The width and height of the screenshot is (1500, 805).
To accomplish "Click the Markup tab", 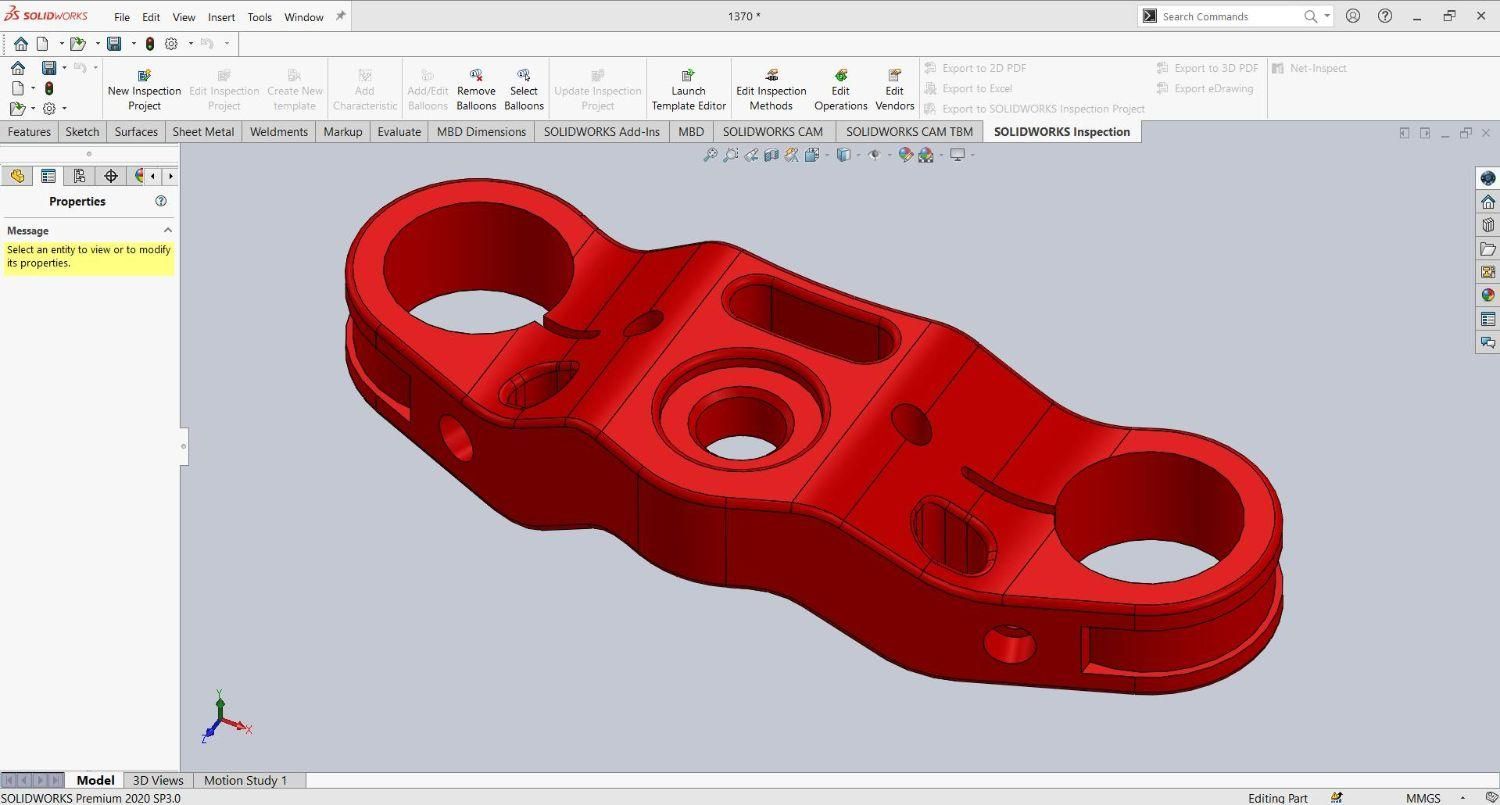I will point(343,132).
